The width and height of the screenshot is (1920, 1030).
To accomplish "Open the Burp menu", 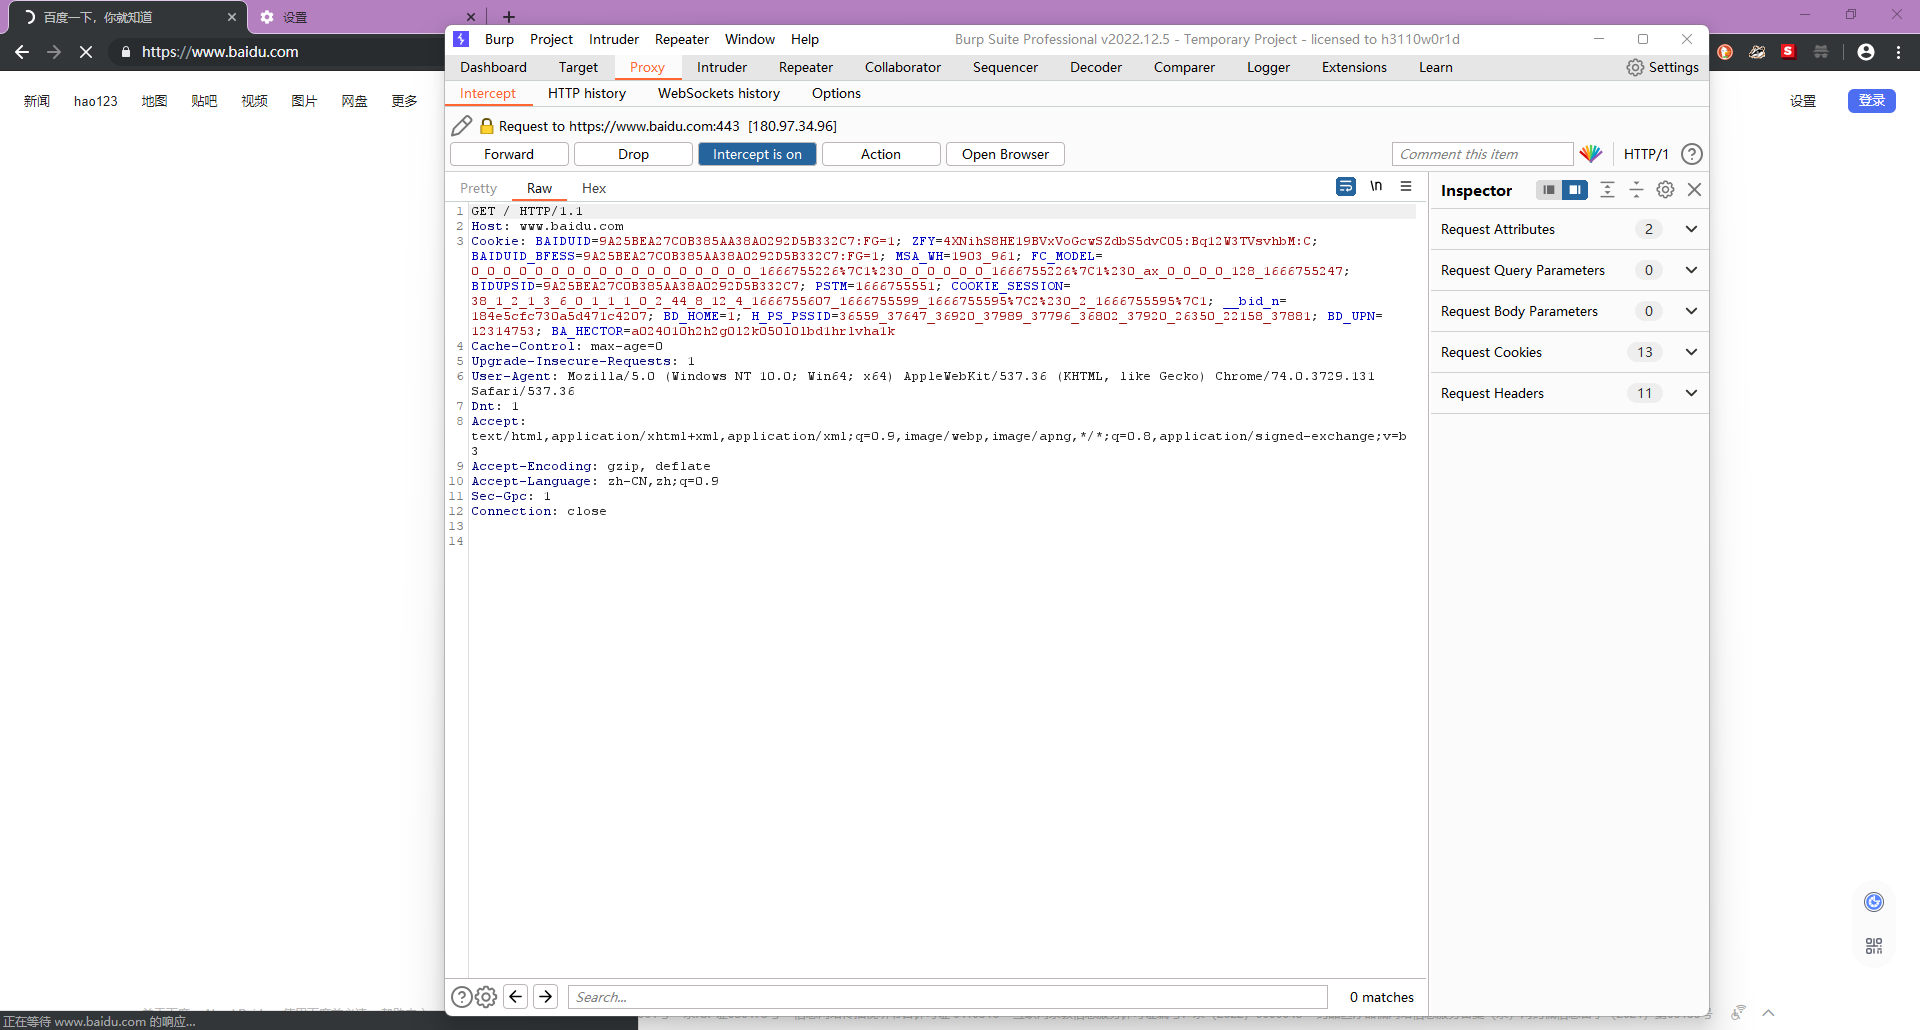I will pos(499,39).
